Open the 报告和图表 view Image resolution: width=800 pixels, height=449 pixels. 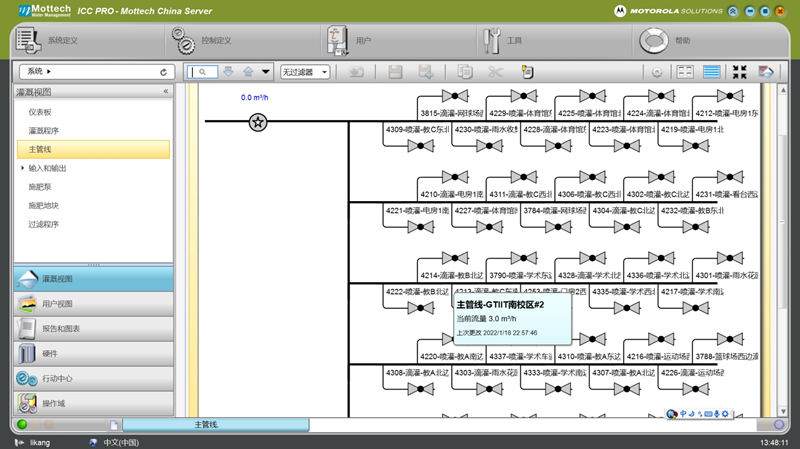pos(62,328)
